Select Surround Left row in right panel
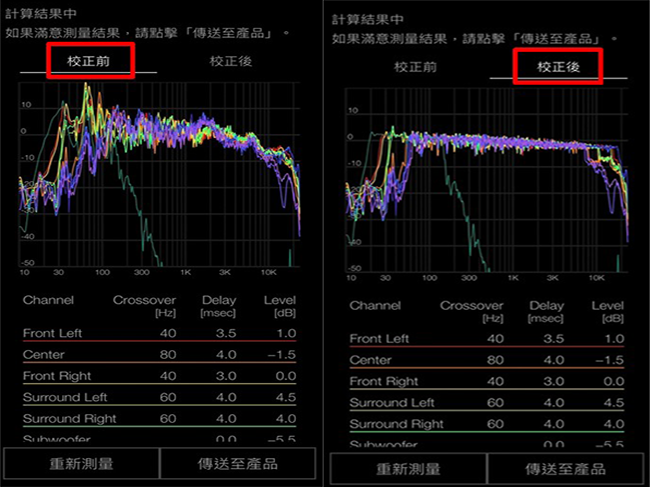The image size is (650, 487). click(487, 403)
